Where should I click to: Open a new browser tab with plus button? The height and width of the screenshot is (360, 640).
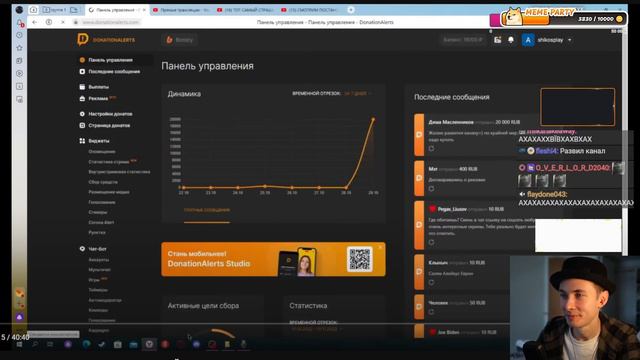pos(351,10)
